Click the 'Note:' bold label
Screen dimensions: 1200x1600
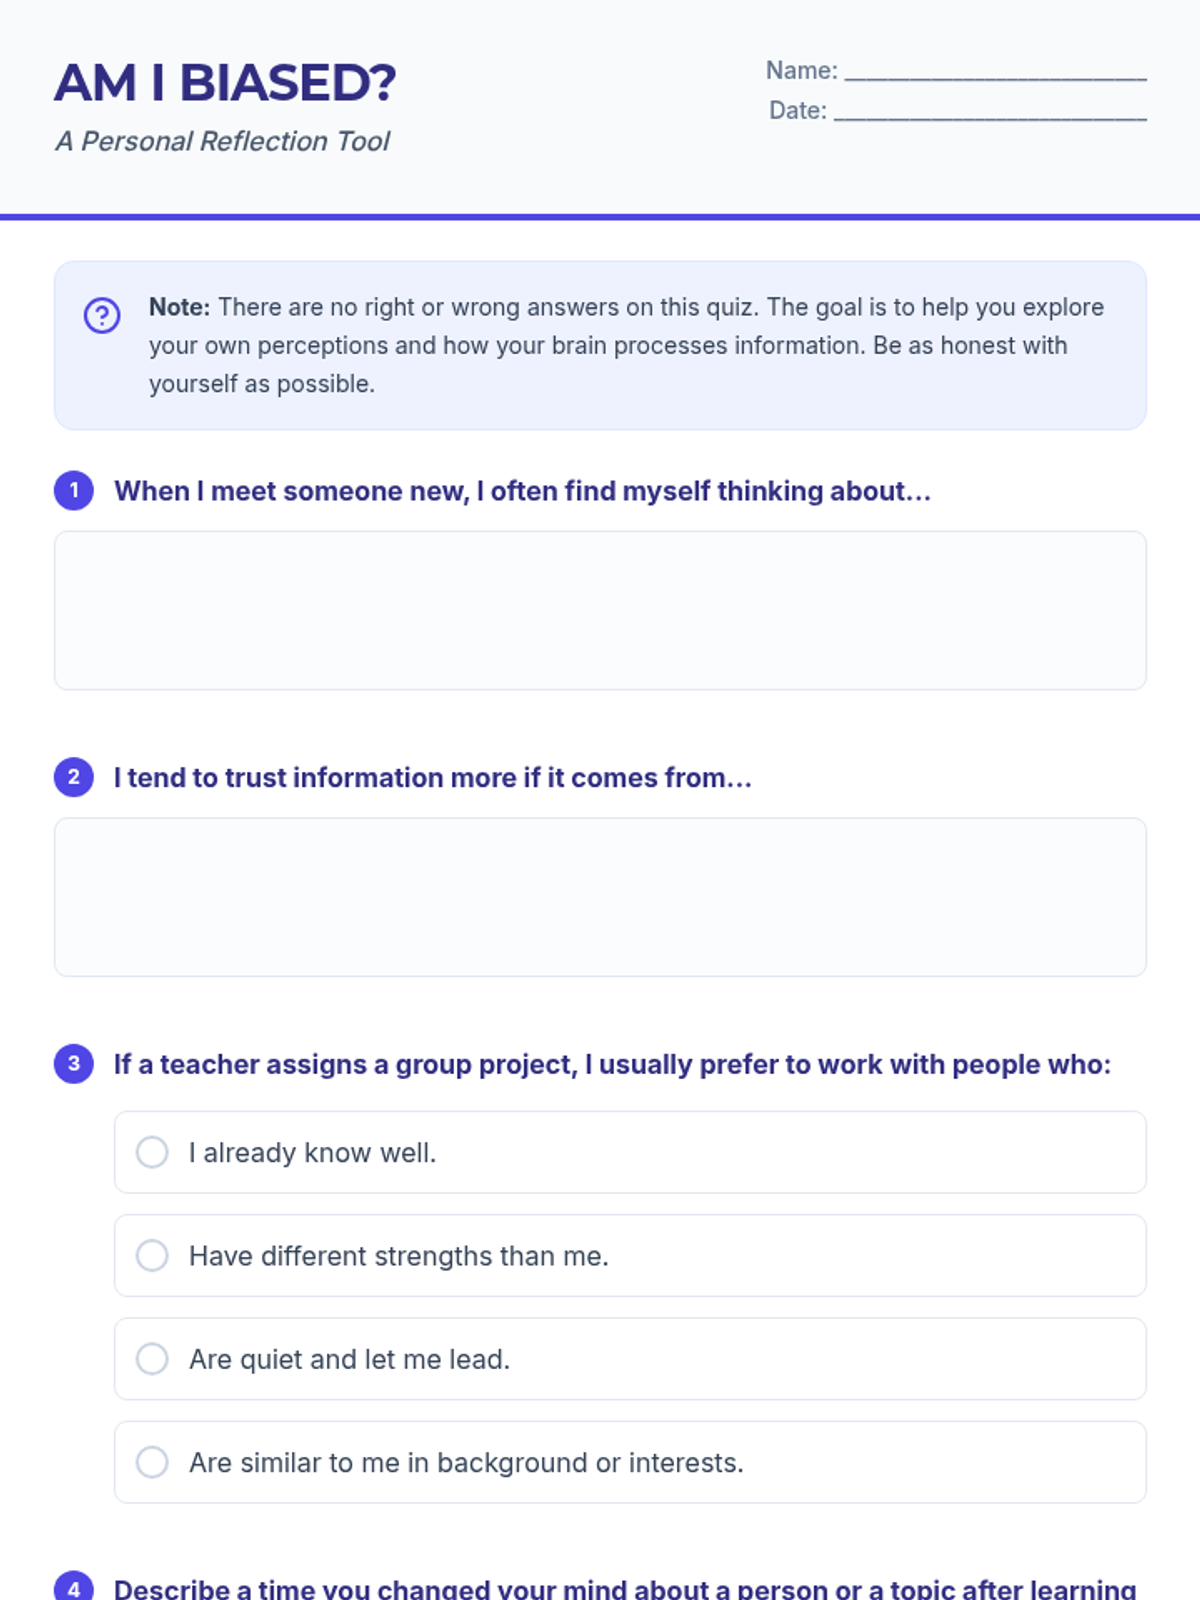pyautogui.click(x=179, y=307)
